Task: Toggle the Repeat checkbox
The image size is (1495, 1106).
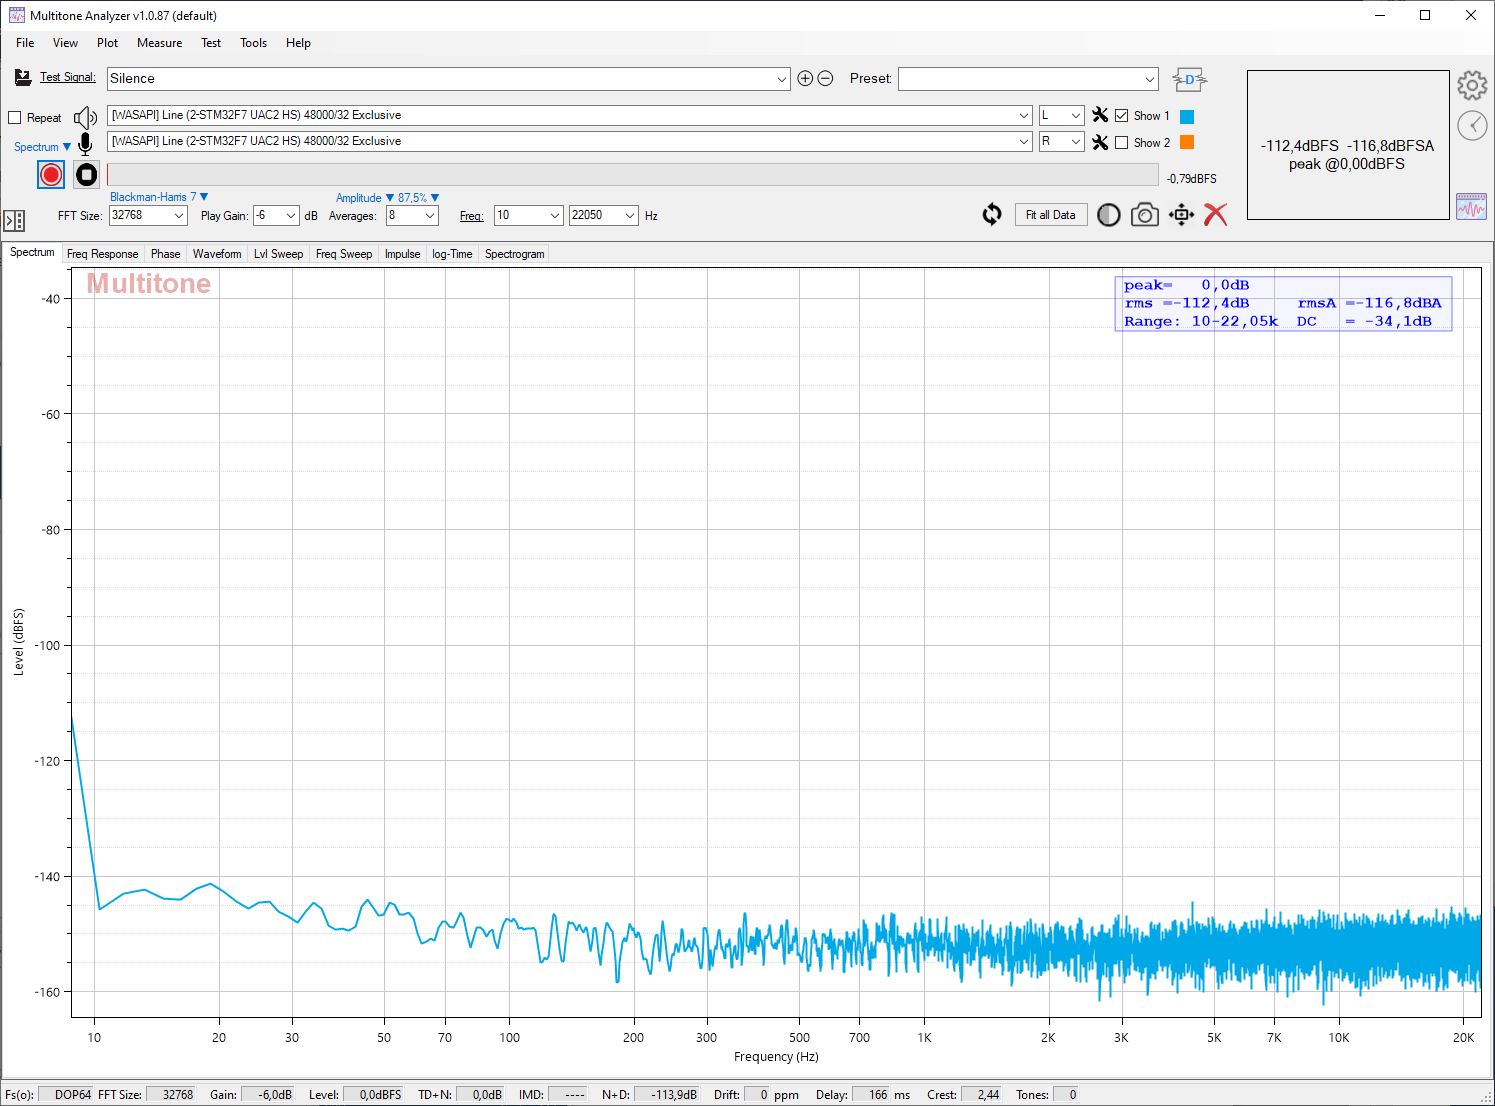Action: 14,117
